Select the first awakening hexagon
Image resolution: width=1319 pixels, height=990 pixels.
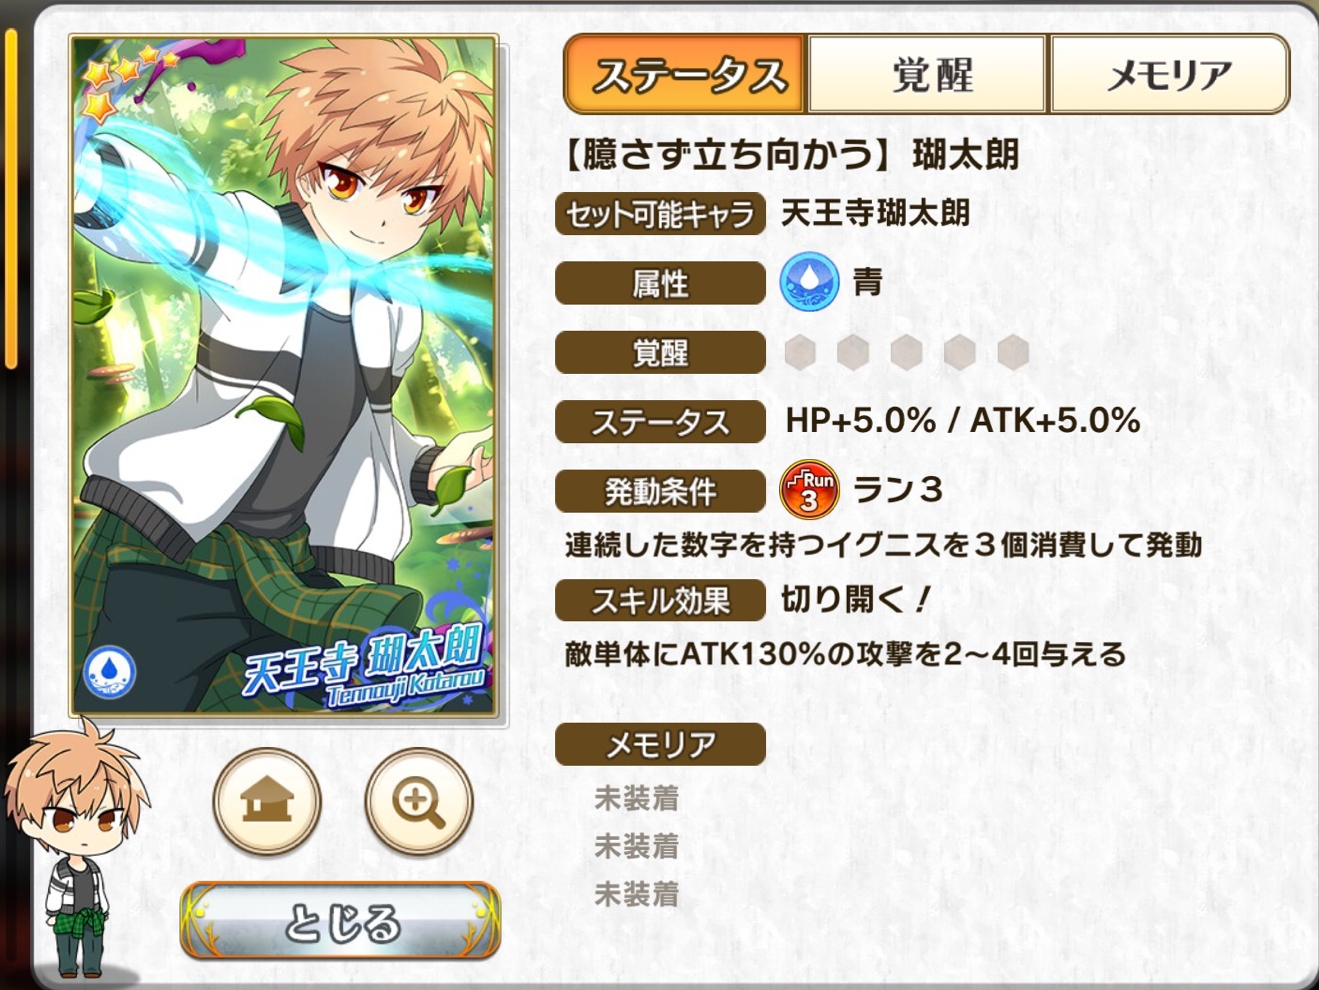coord(800,352)
